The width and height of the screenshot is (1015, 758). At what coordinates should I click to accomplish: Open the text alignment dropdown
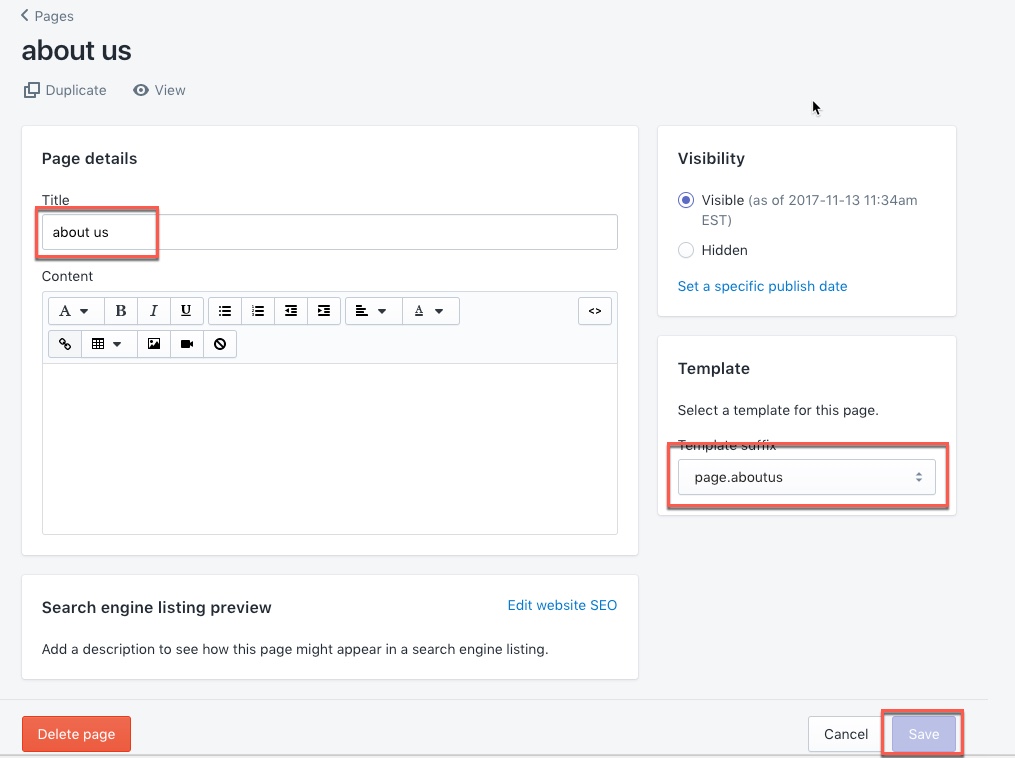[x=374, y=311]
